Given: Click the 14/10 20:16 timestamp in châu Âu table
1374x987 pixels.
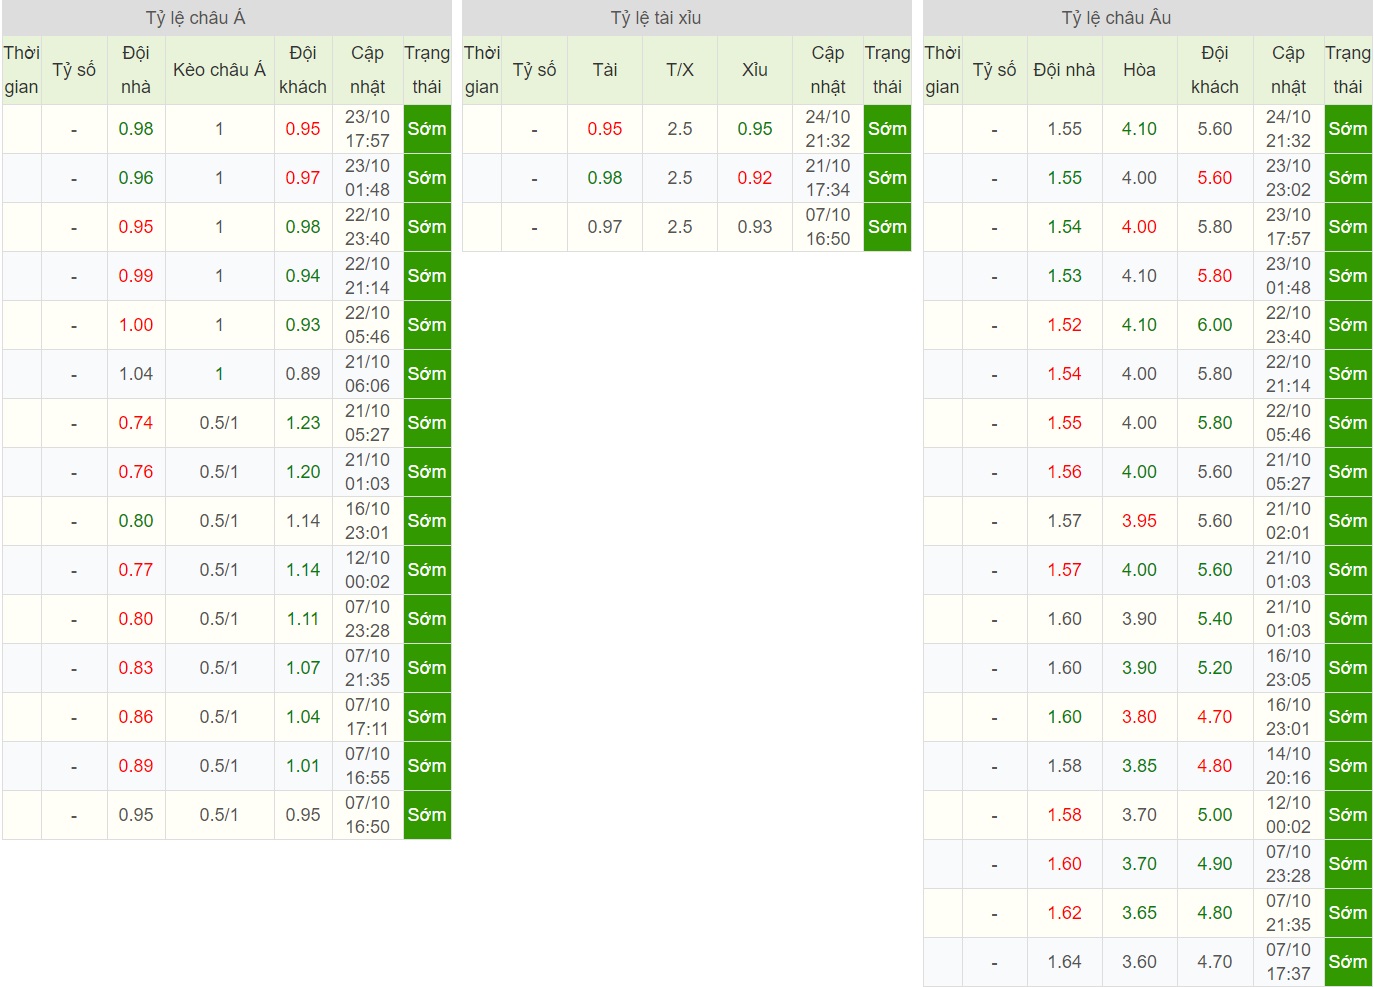Looking at the screenshot, I should [x=1288, y=766].
